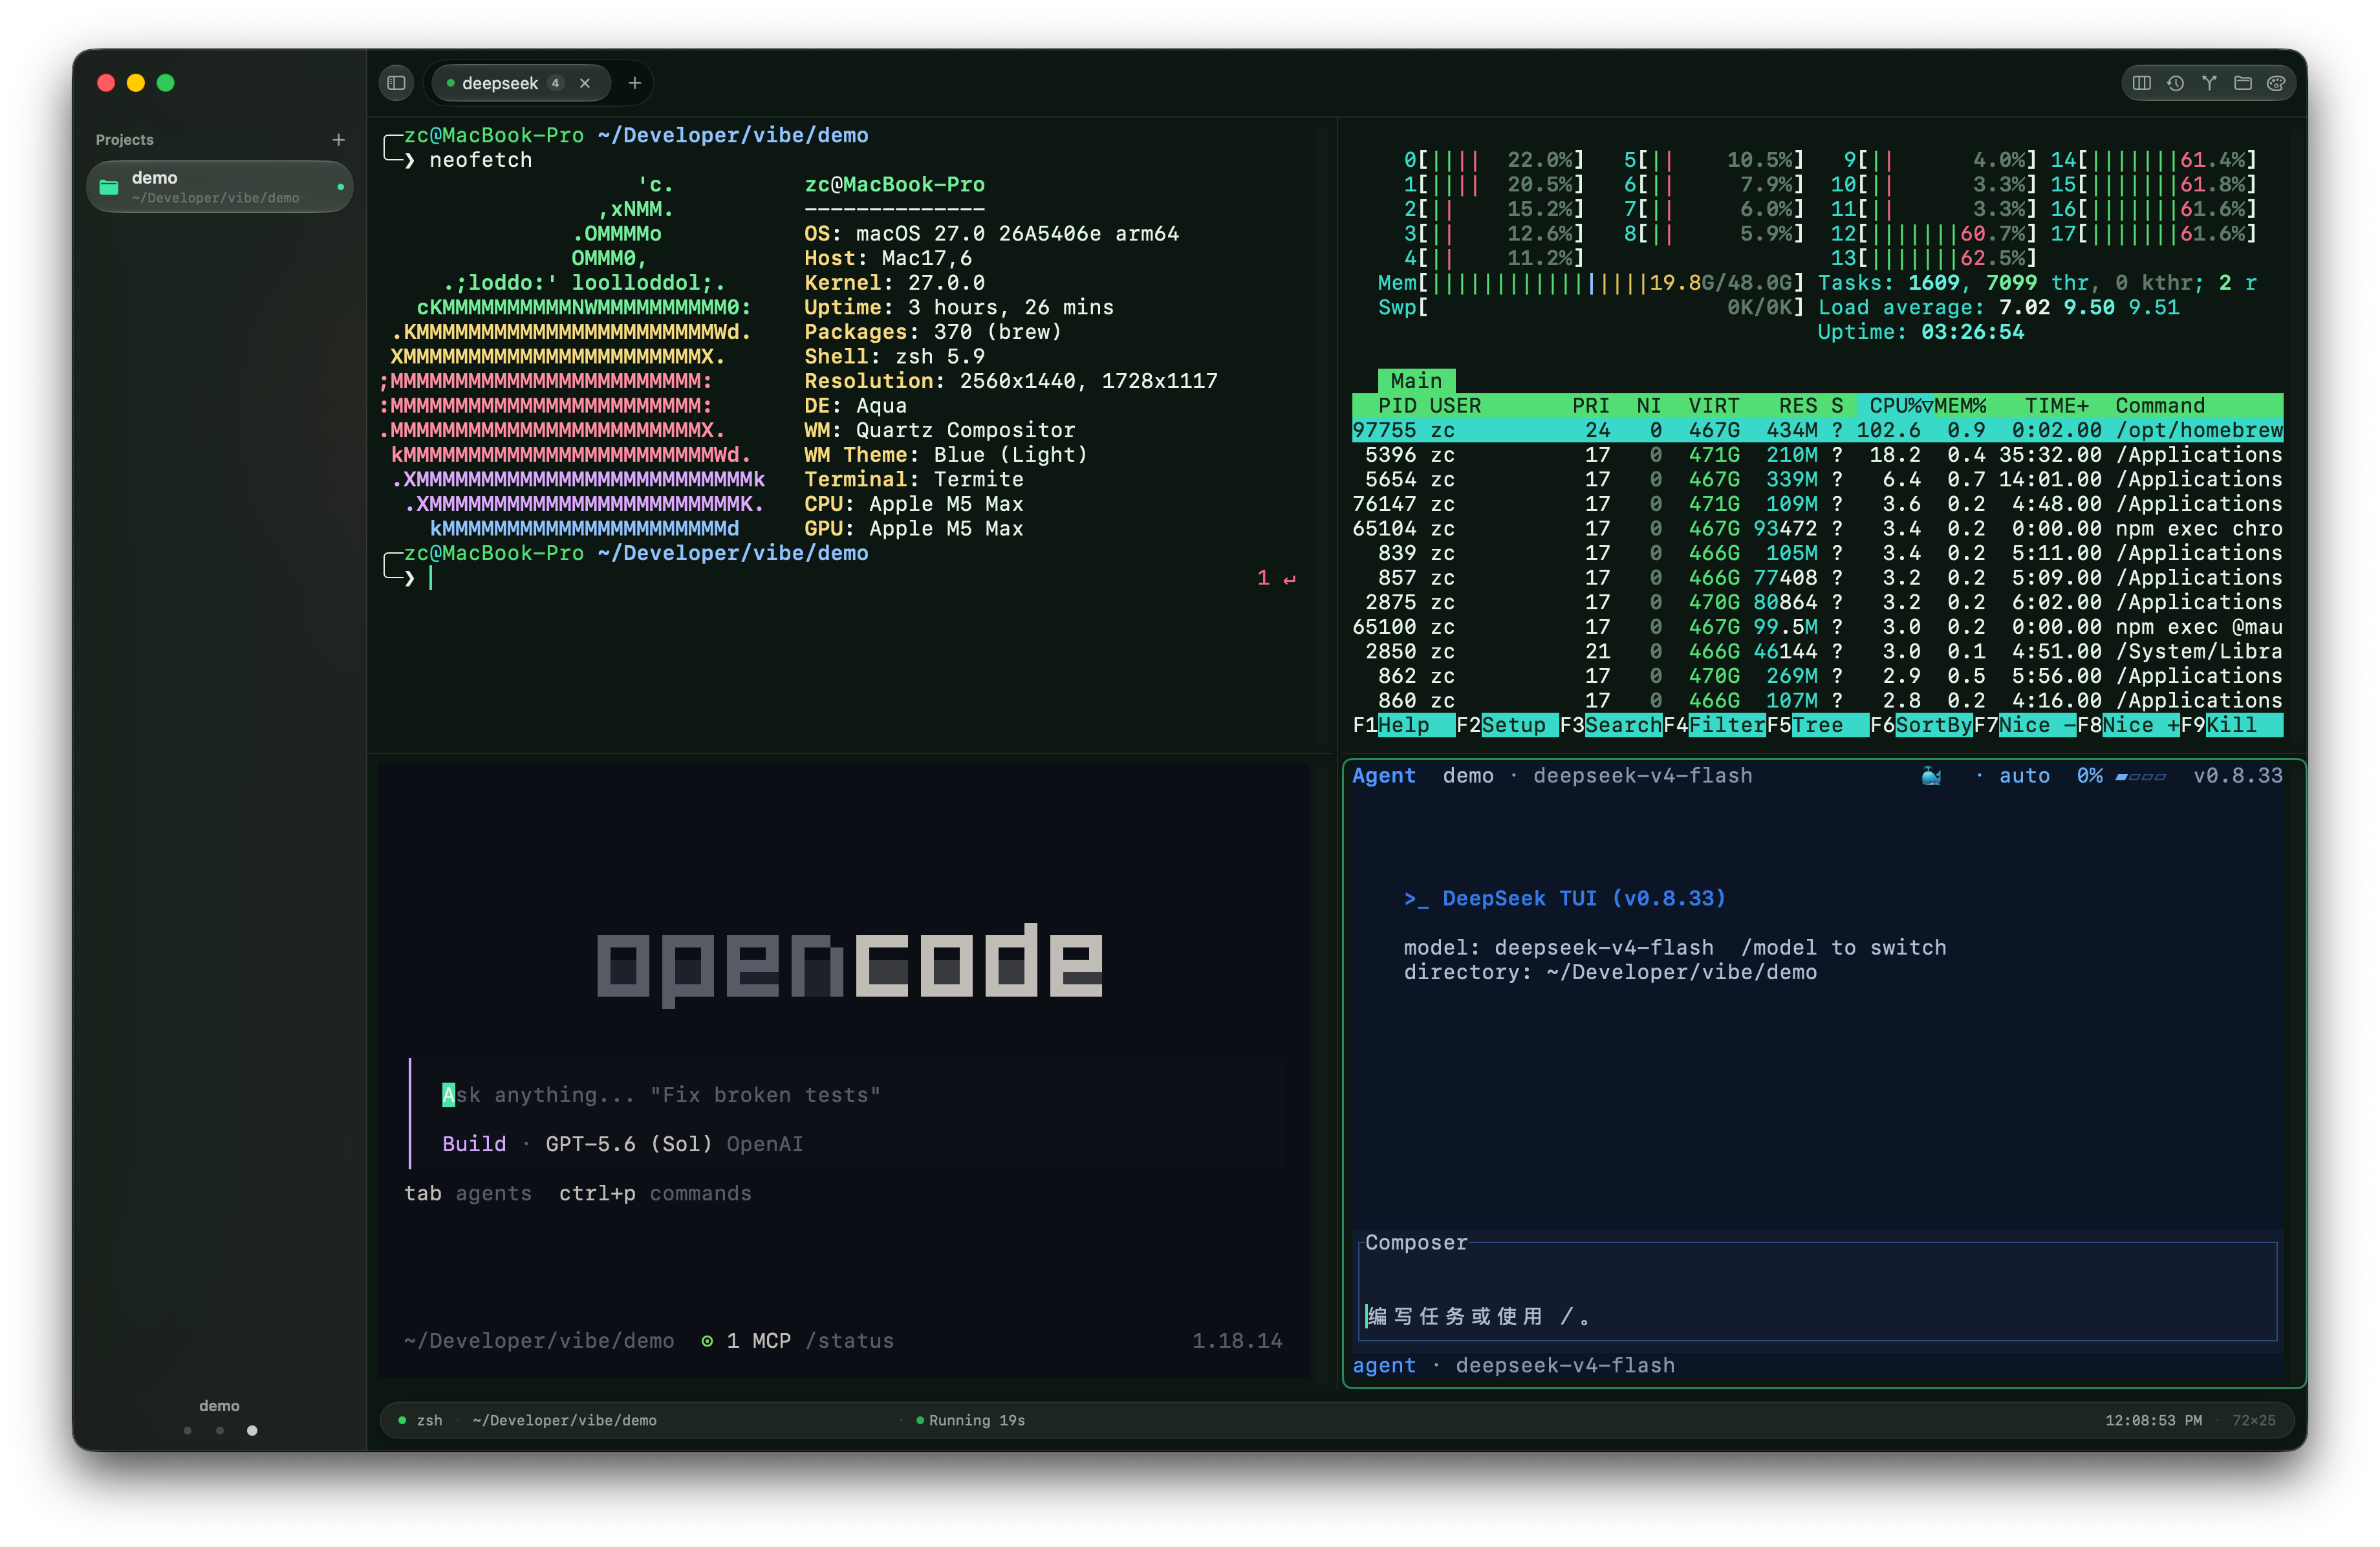2380x1547 pixels.
Task: Toggle F5 Tree view in htop
Action: point(1818,726)
